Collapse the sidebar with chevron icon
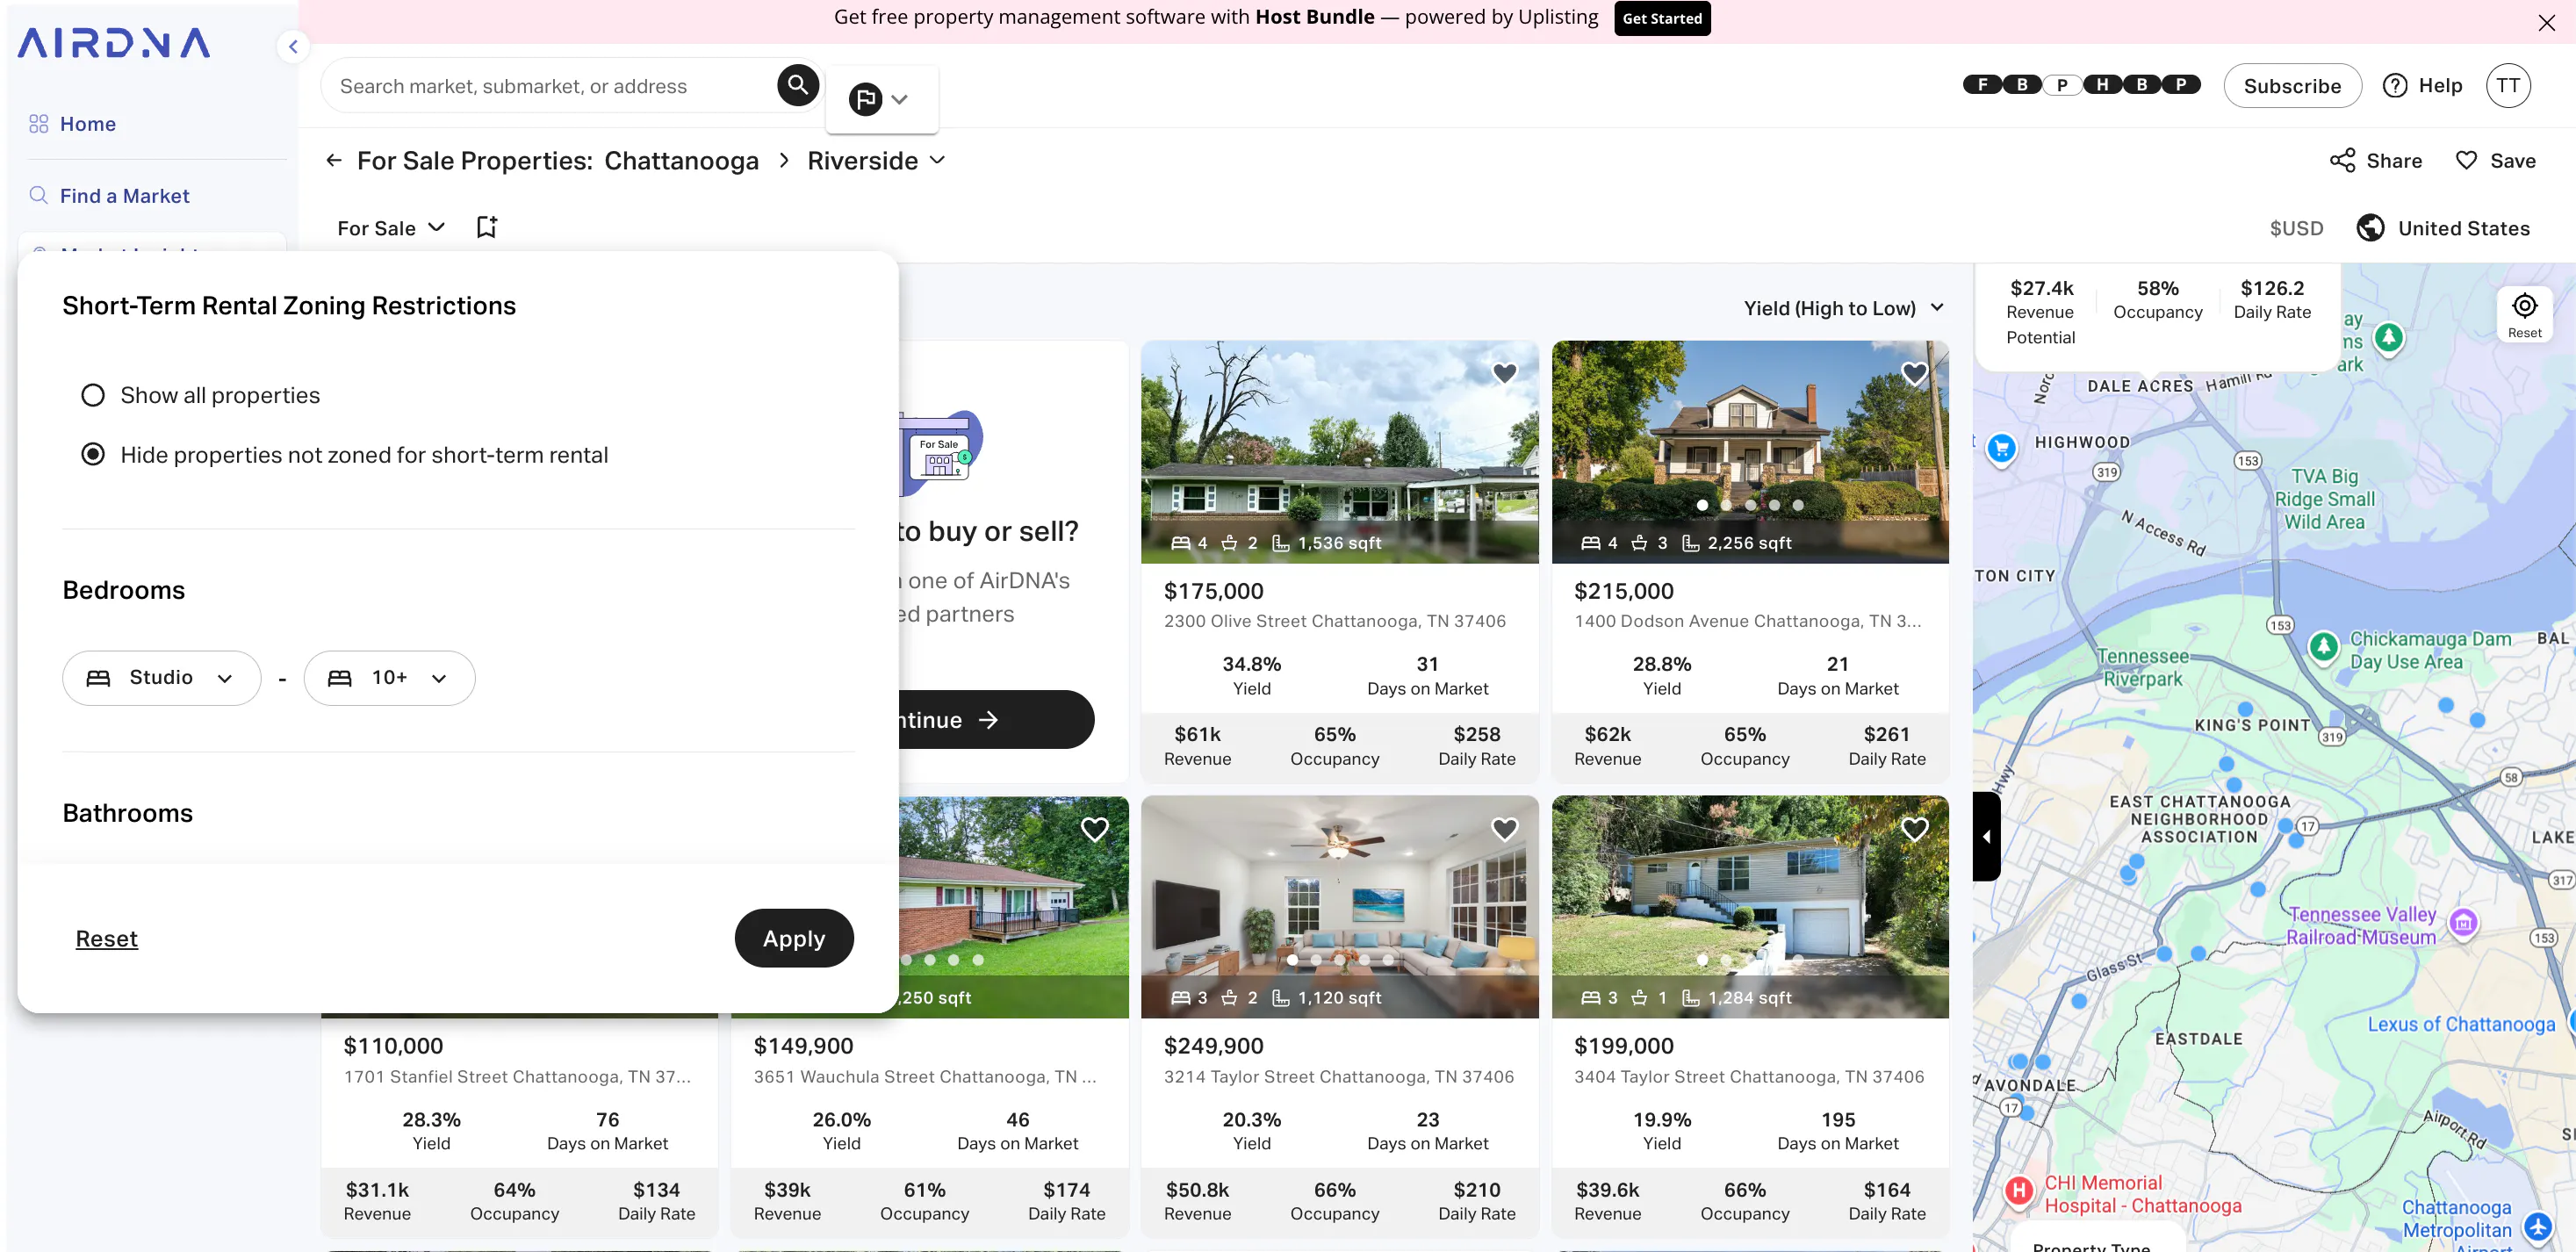Image resolution: width=2576 pixels, height=1252 pixels. click(x=293, y=46)
